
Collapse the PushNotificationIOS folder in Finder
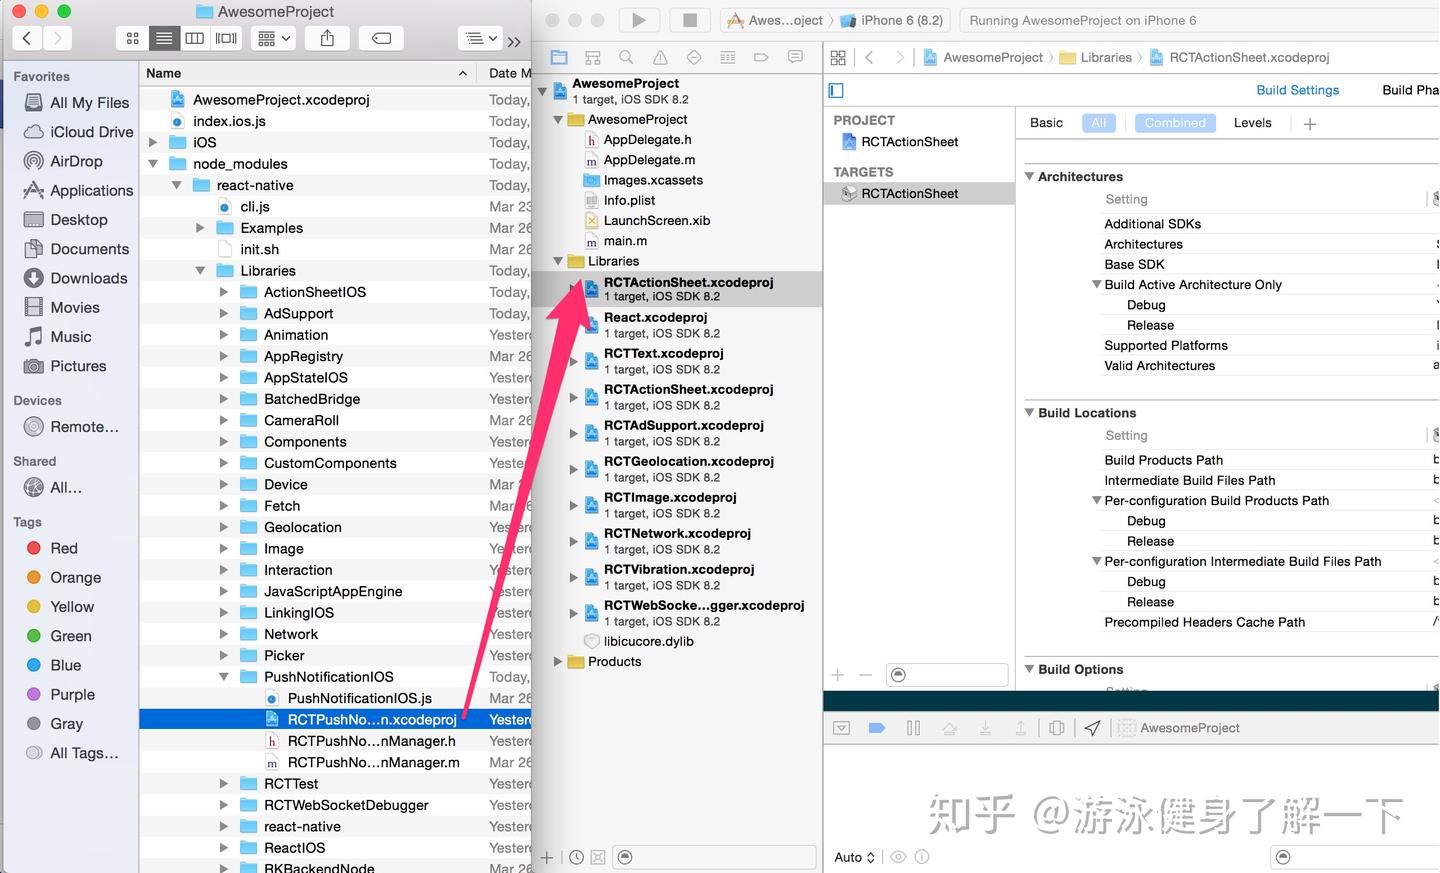(225, 676)
